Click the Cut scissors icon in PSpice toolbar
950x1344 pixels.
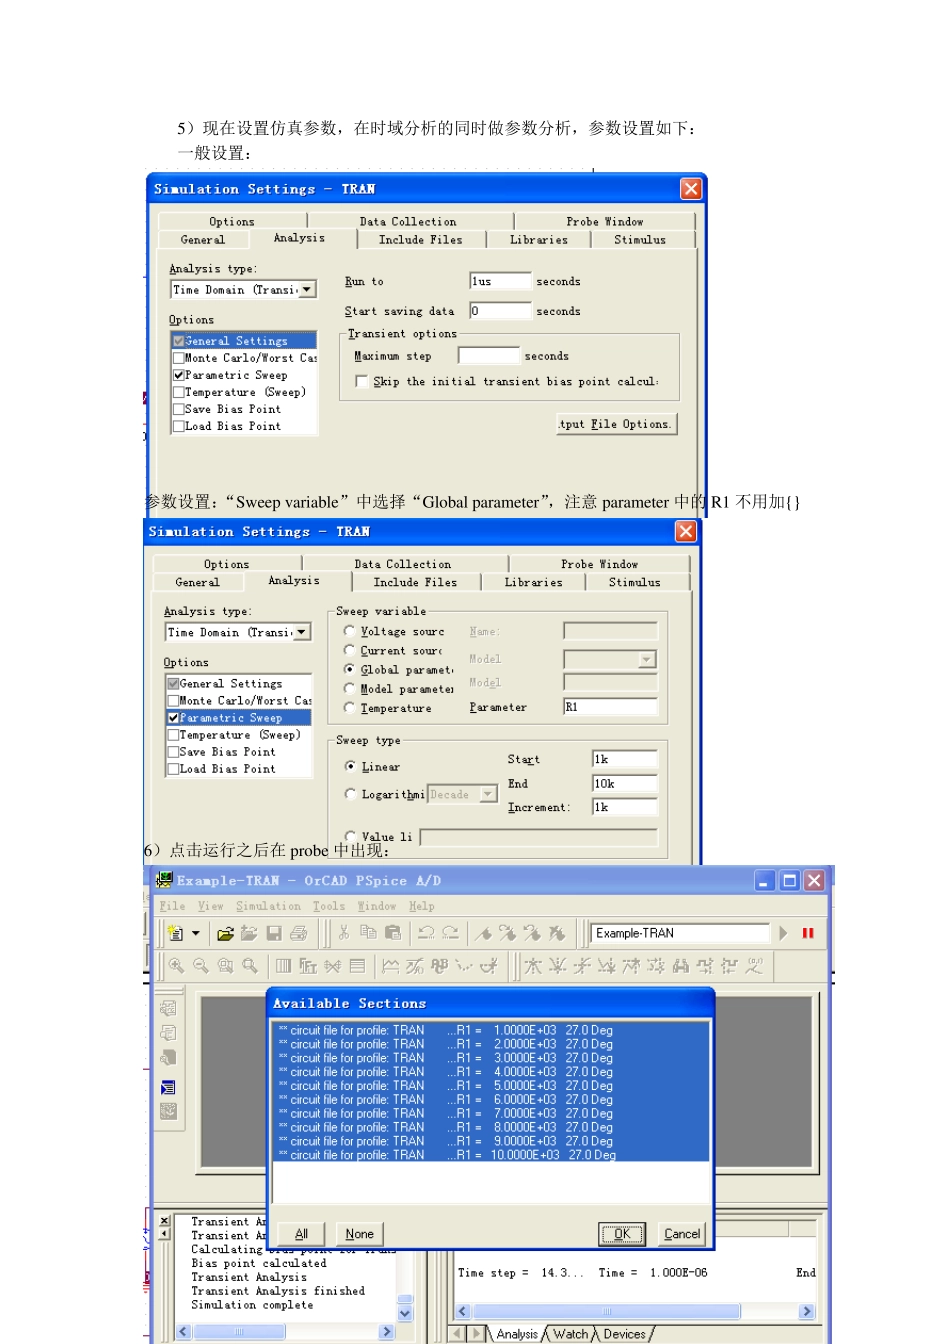pos(344,933)
